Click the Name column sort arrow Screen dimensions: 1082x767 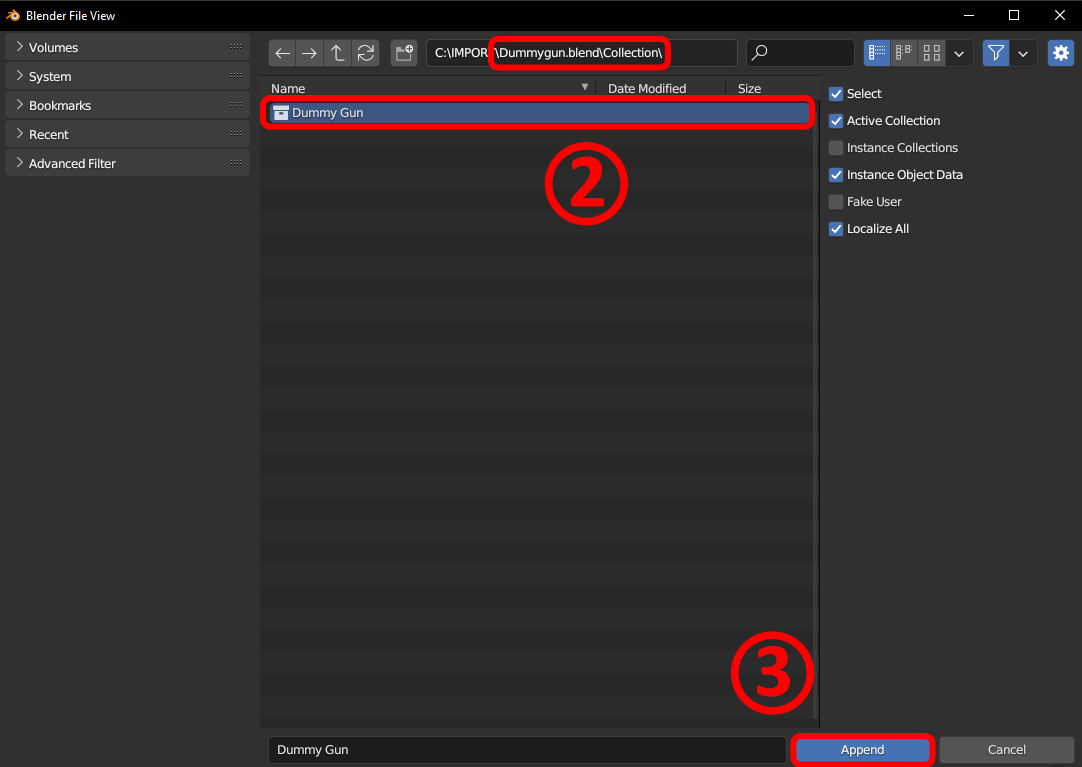[x=584, y=88]
